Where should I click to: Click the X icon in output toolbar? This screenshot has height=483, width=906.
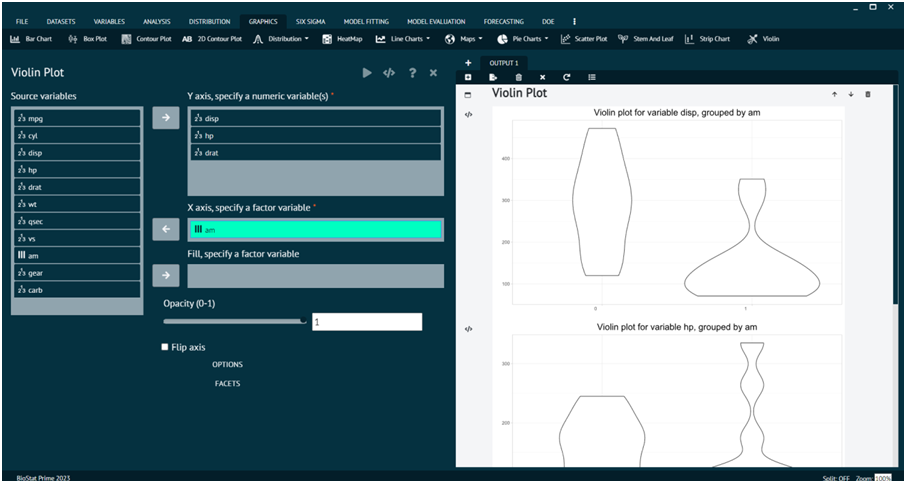[543, 77]
